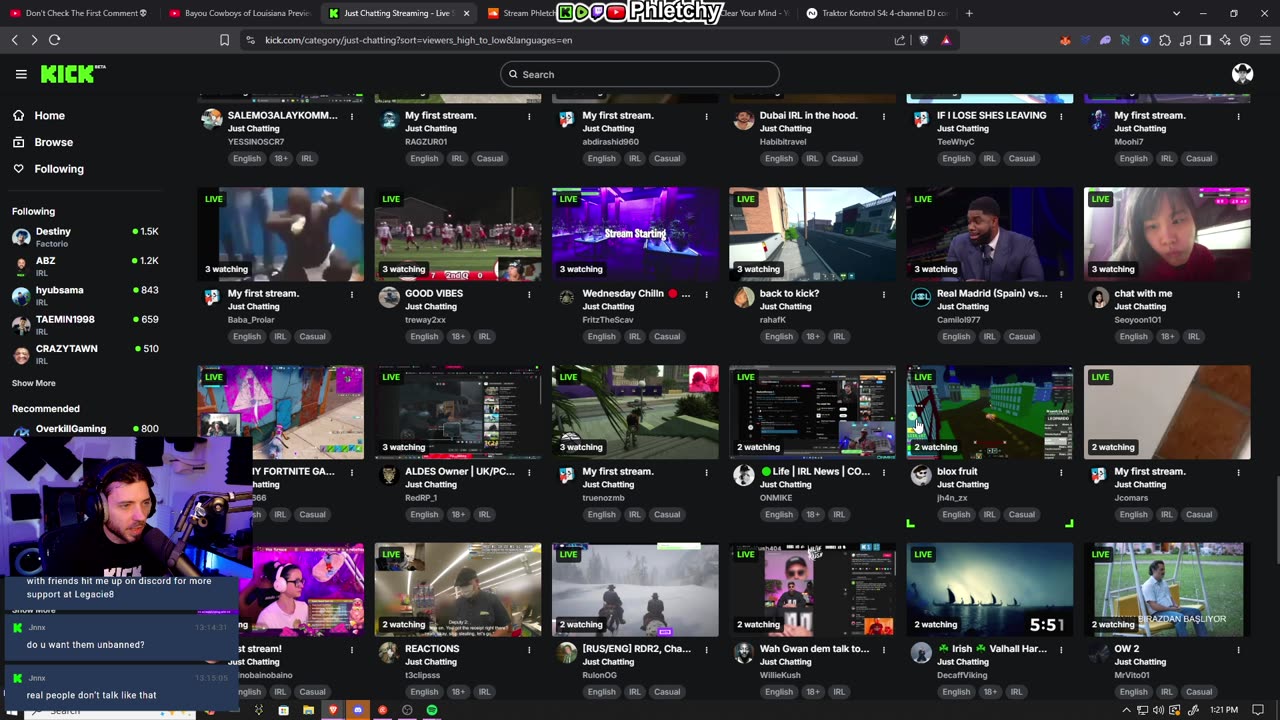Screen dimensions: 1280x720
Task: Click the 'IF I LOSE SHES LEAVING' title
Action: click(x=991, y=116)
